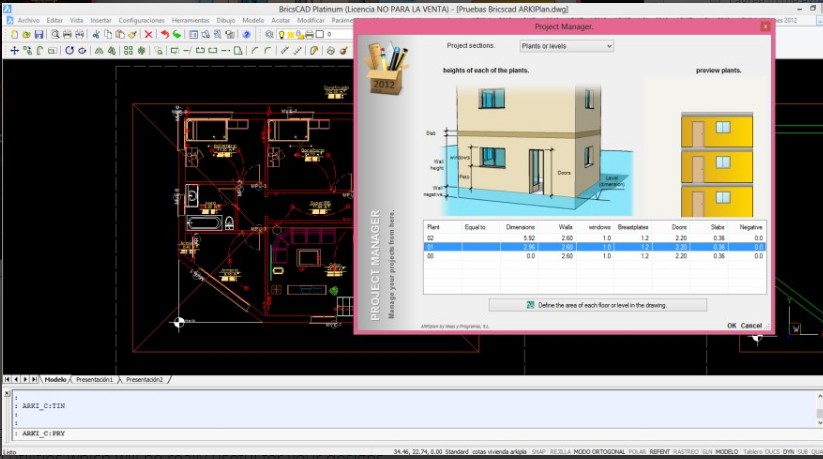Click the Copy icon in toolbar

108,35
